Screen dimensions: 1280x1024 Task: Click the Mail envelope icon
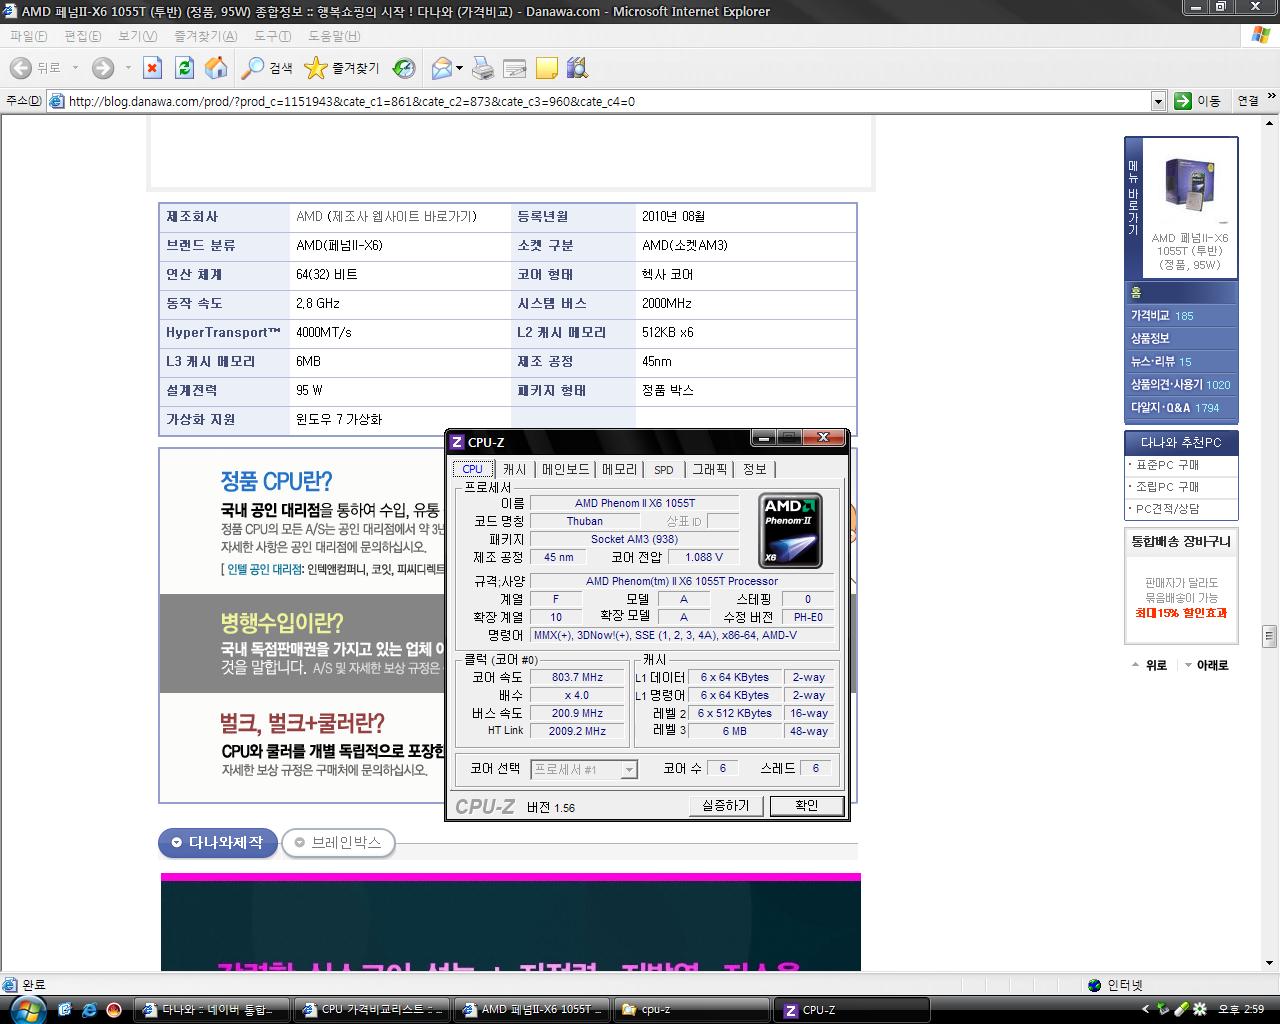442,68
